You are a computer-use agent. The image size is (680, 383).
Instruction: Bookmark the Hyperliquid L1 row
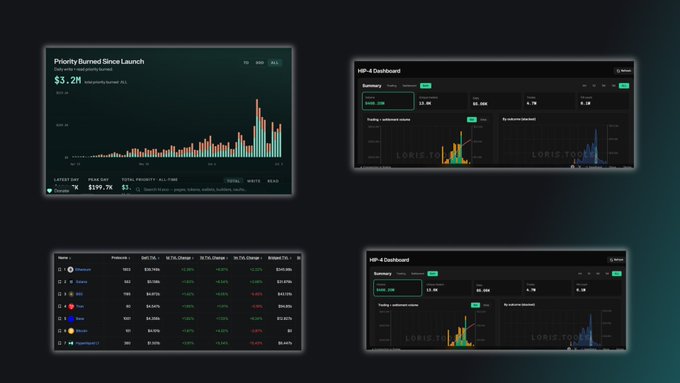(59, 343)
